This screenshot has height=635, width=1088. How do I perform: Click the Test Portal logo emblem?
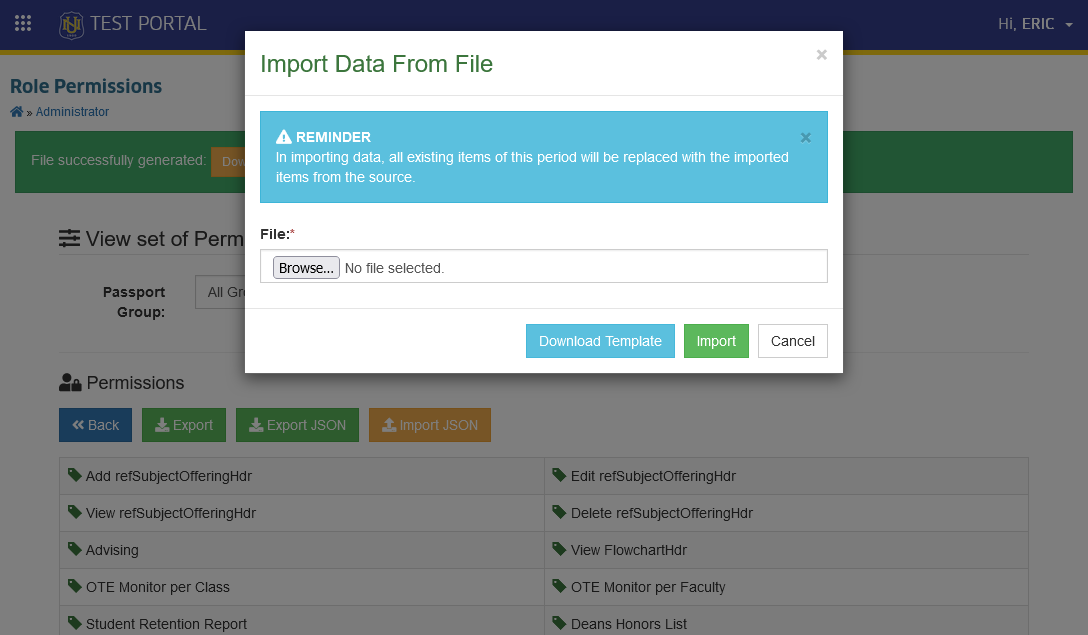tap(71, 25)
